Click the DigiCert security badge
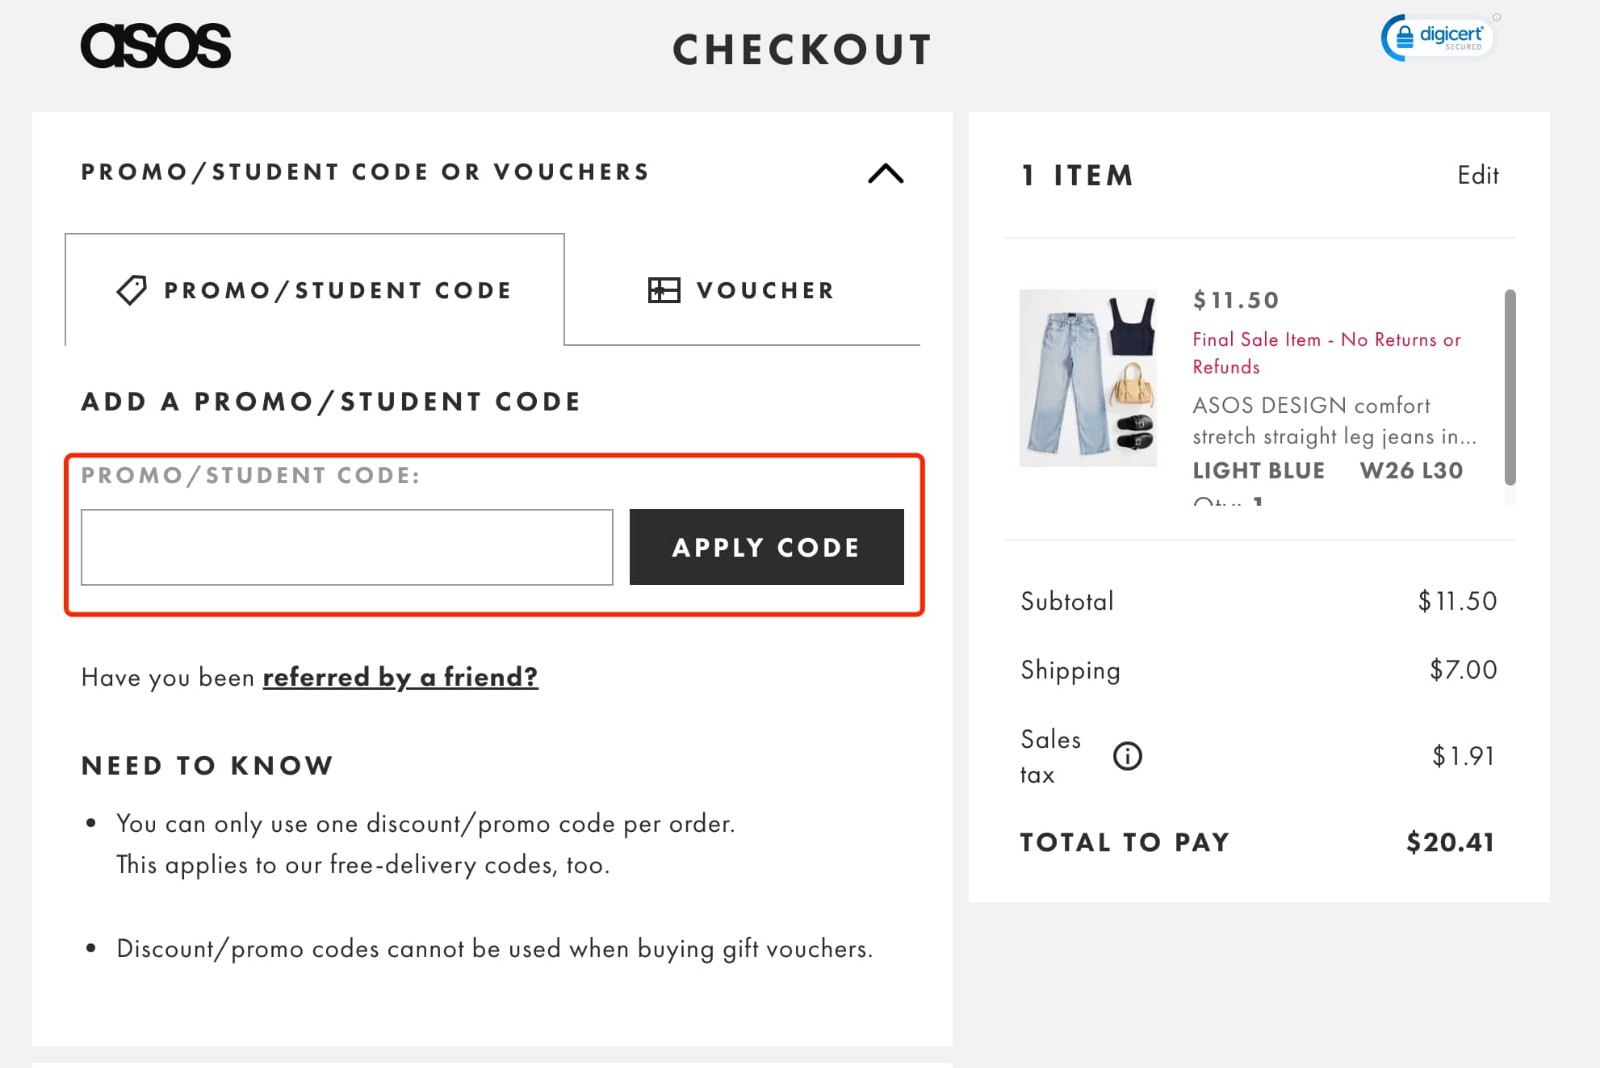Screen dimensions: 1600x1068 click(1437, 36)
